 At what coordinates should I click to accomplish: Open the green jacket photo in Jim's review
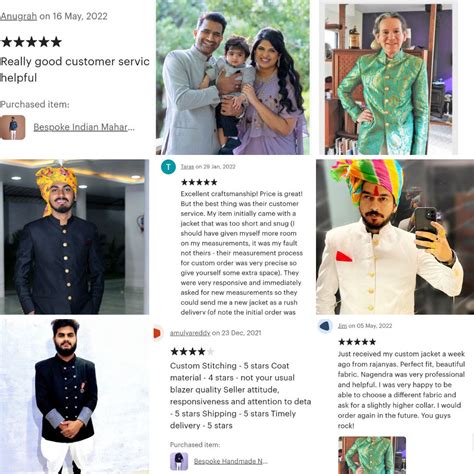[x=372, y=455]
